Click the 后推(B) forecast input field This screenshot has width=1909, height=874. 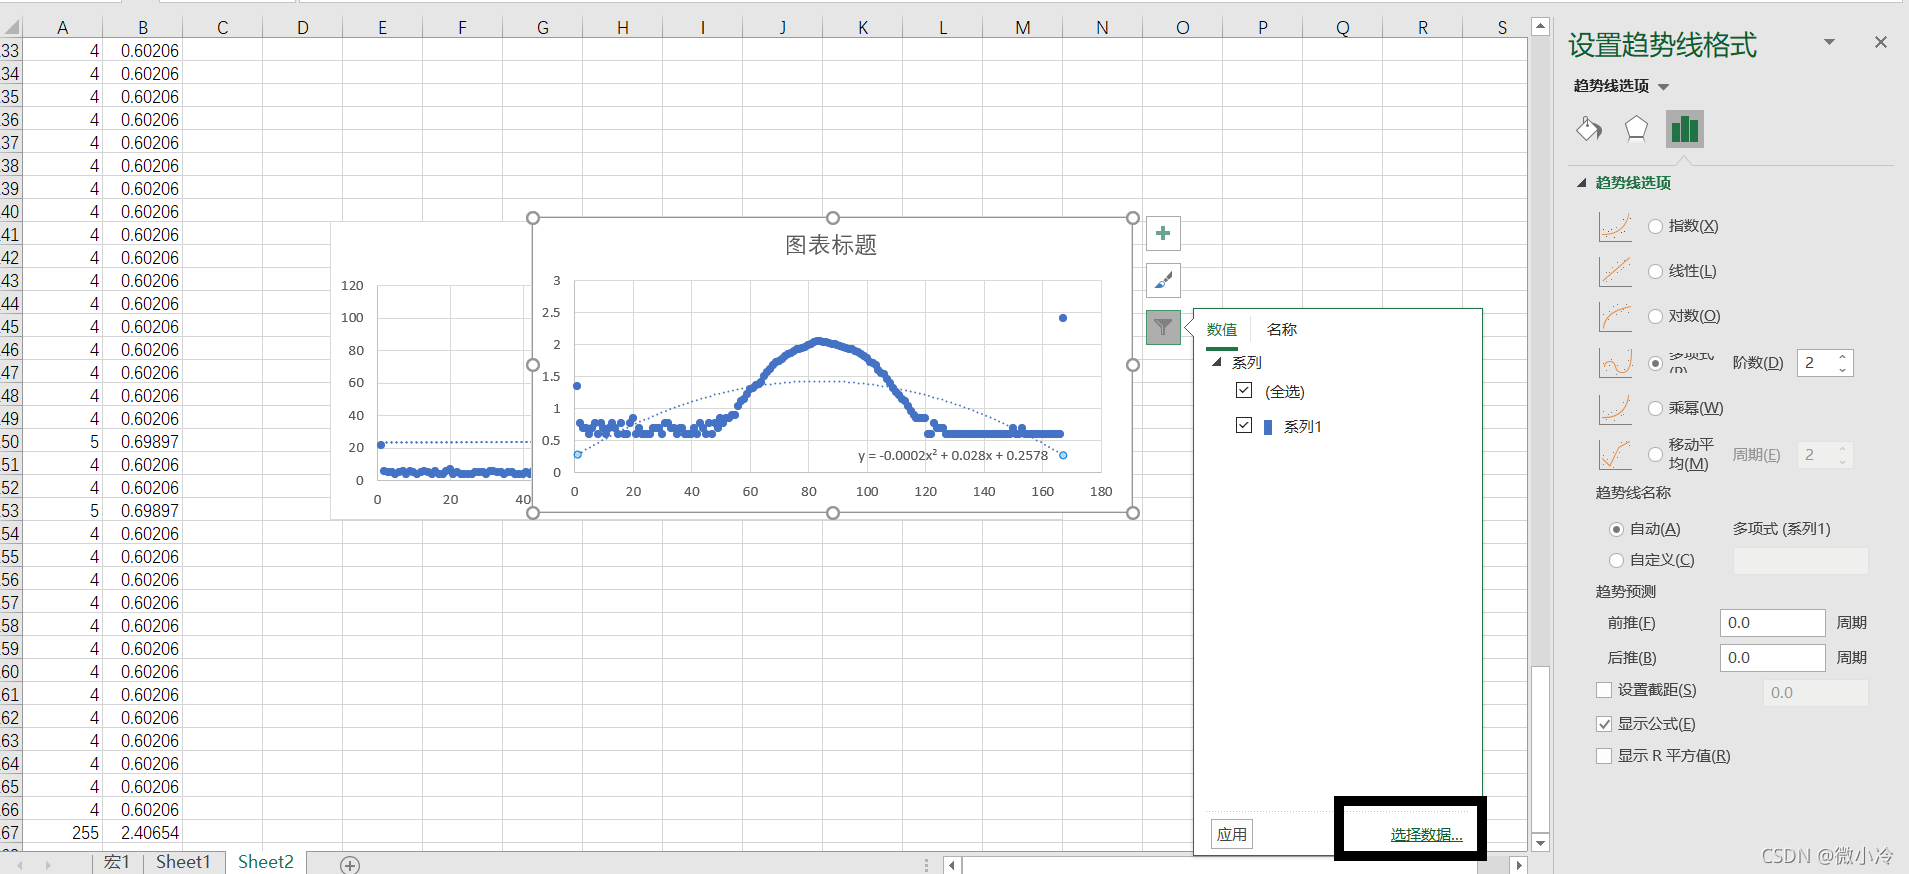coord(1773,658)
